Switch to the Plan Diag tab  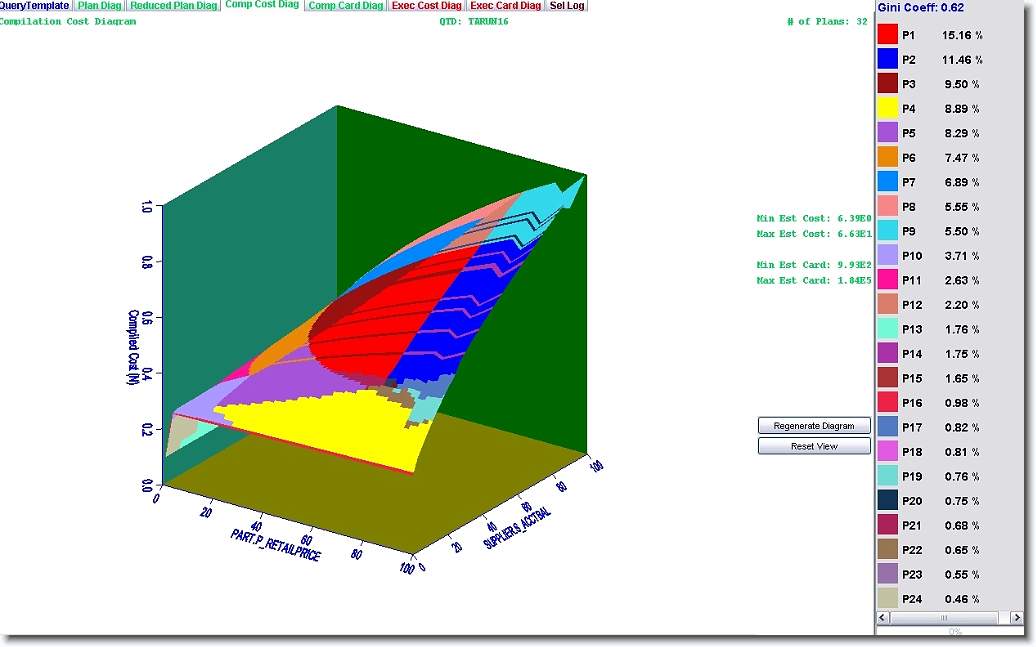click(x=100, y=6)
